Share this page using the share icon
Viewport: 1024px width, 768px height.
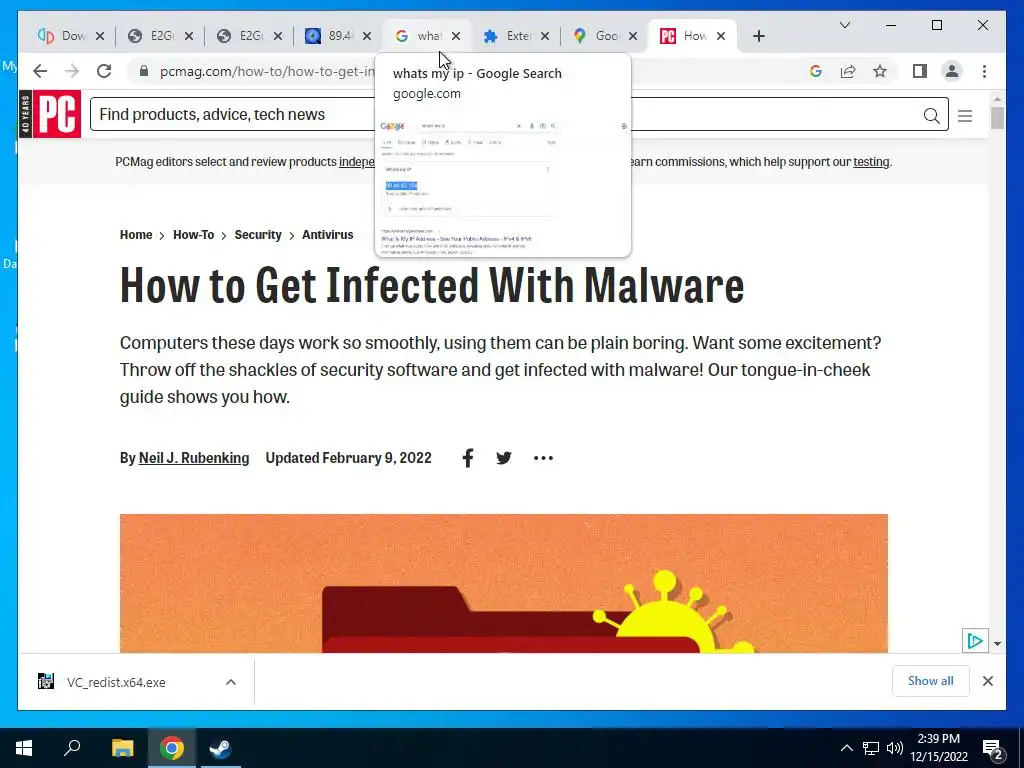[x=848, y=71]
